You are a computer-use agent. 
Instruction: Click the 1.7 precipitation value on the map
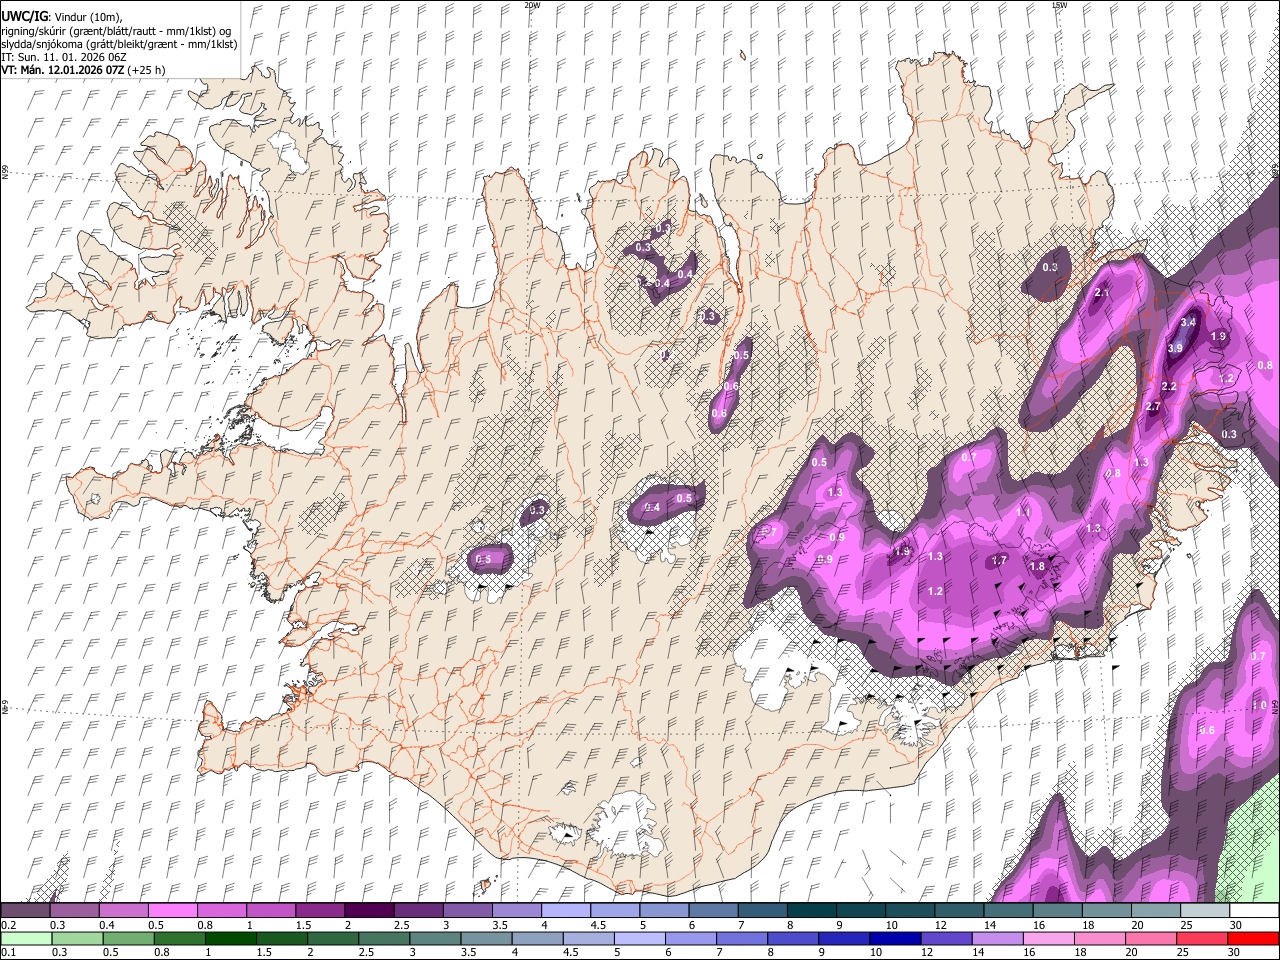click(998, 561)
